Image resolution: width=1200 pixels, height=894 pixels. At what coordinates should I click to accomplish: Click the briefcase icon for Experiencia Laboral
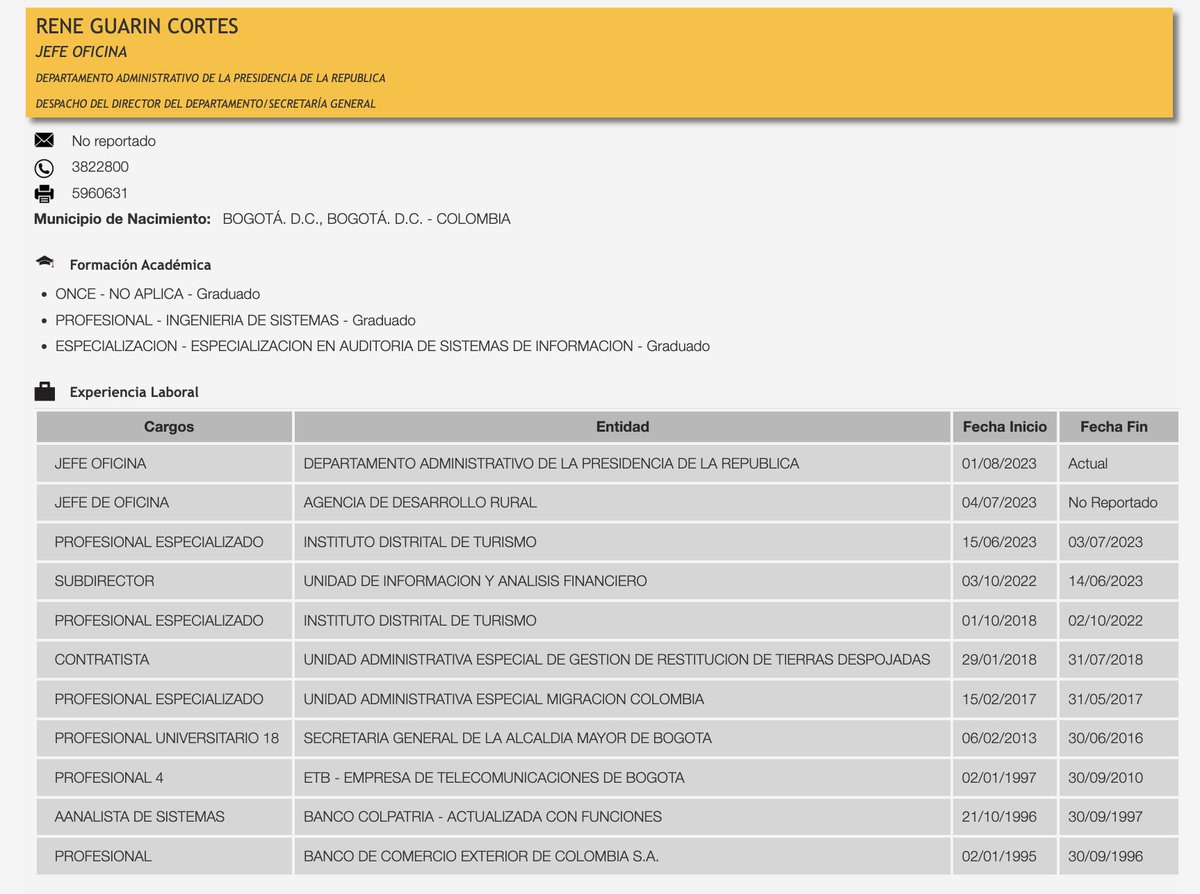[x=45, y=392]
